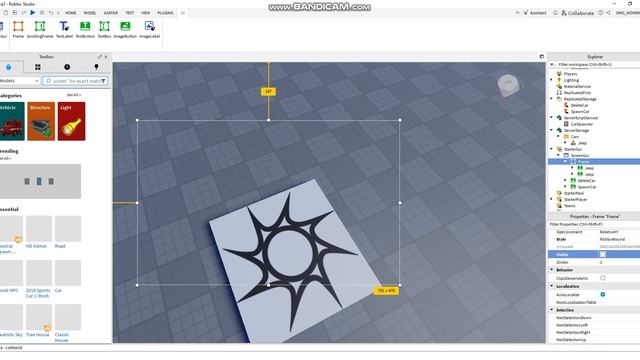The height and width of the screenshot is (360, 640).
Task: Select the HD Admin toolbox asset
Action: [39, 232]
